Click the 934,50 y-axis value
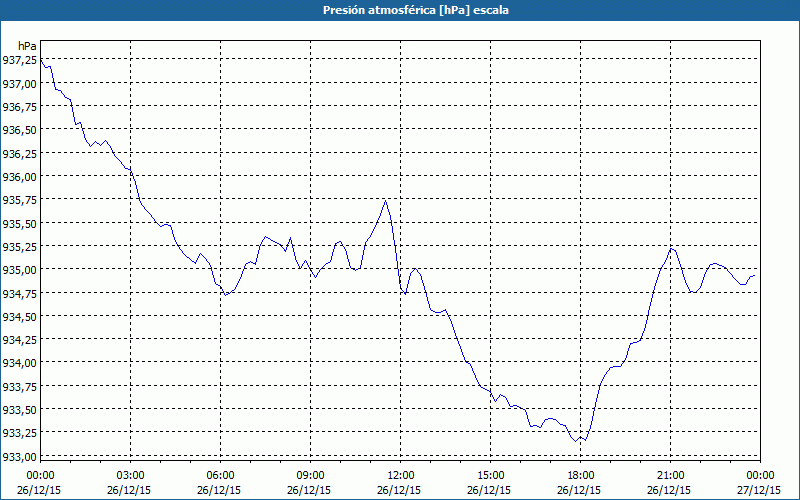Screen dimensions: 800x500 coord(19,316)
